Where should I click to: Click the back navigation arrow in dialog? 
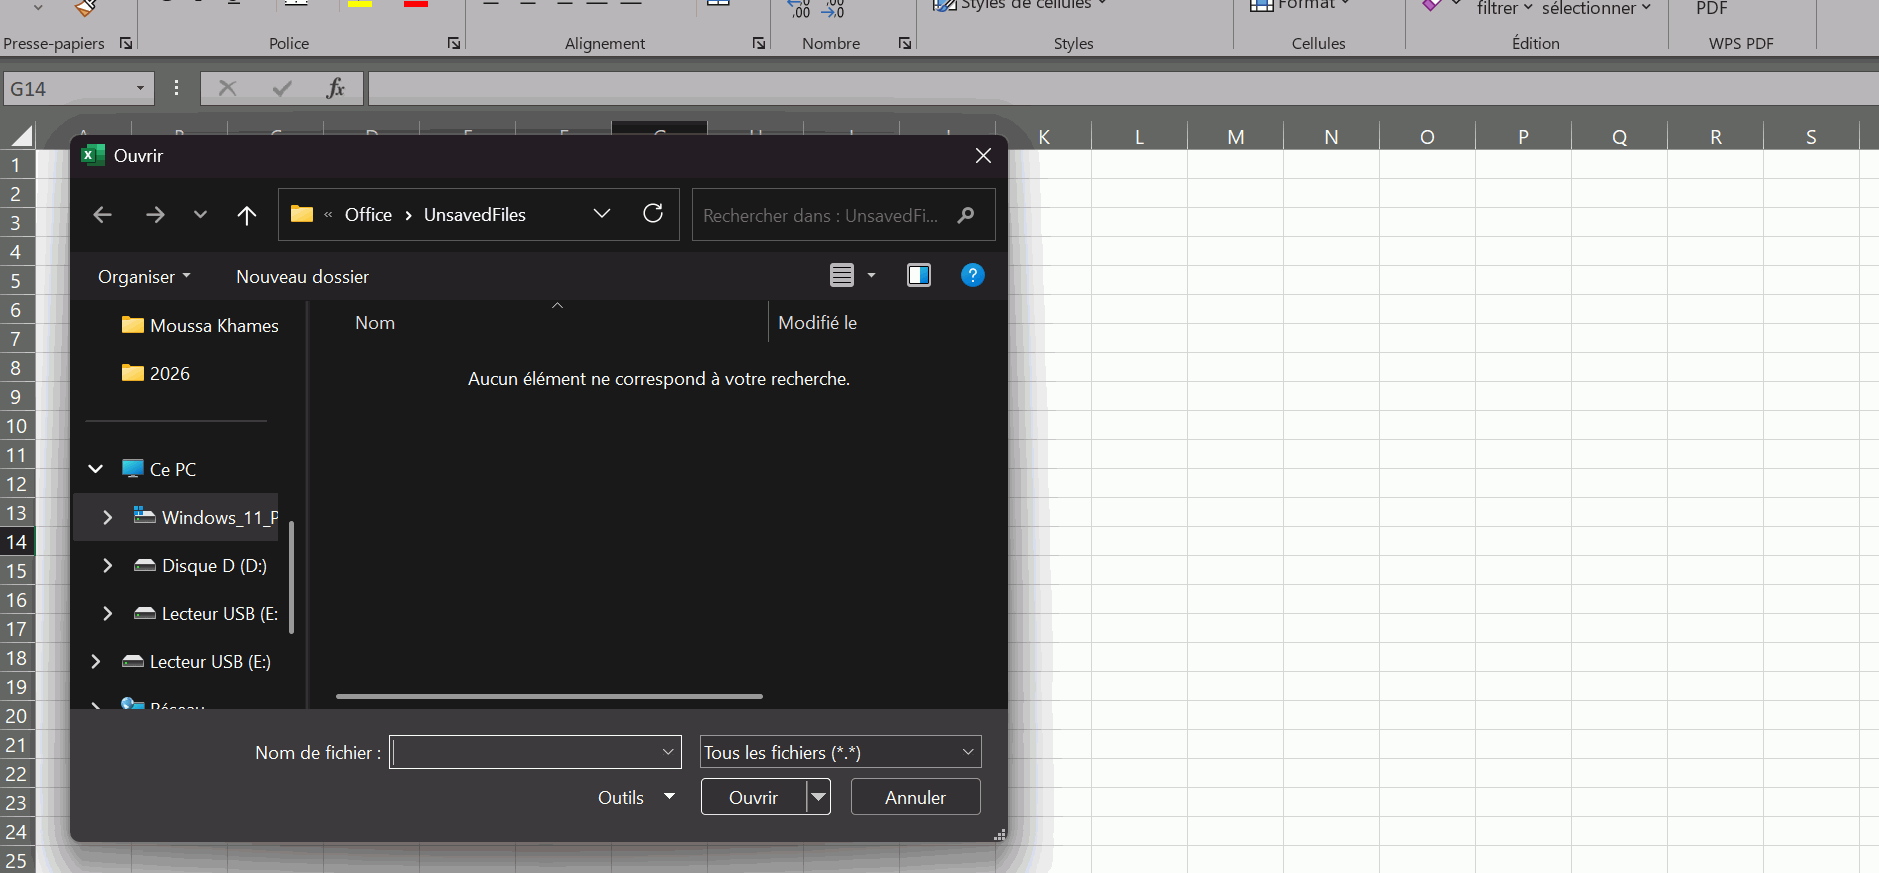click(x=102, y=215)
